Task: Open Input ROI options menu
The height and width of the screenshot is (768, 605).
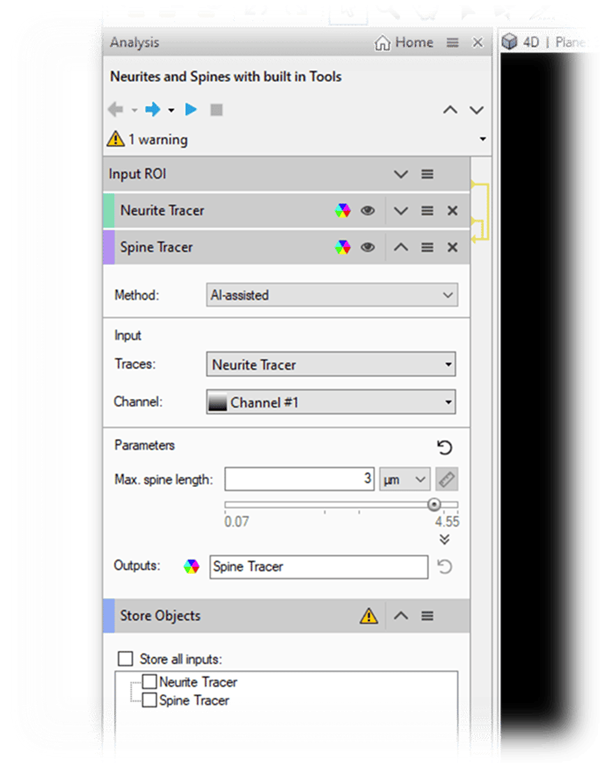Action: (x=427, y=174)
